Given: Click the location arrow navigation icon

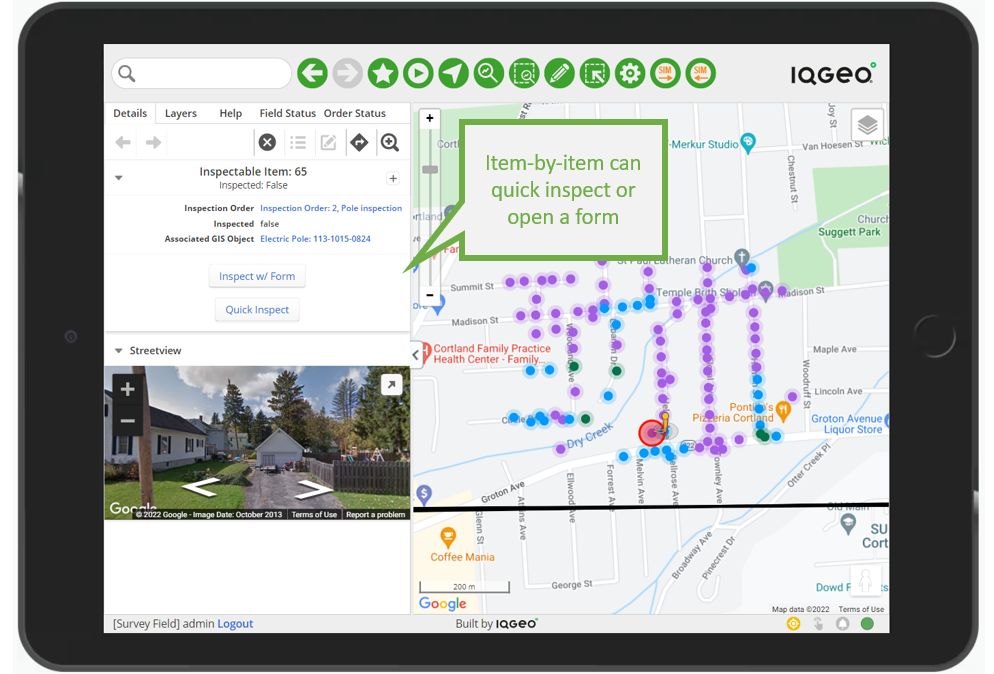Looking at the screenshot, I should pos(453,74).
